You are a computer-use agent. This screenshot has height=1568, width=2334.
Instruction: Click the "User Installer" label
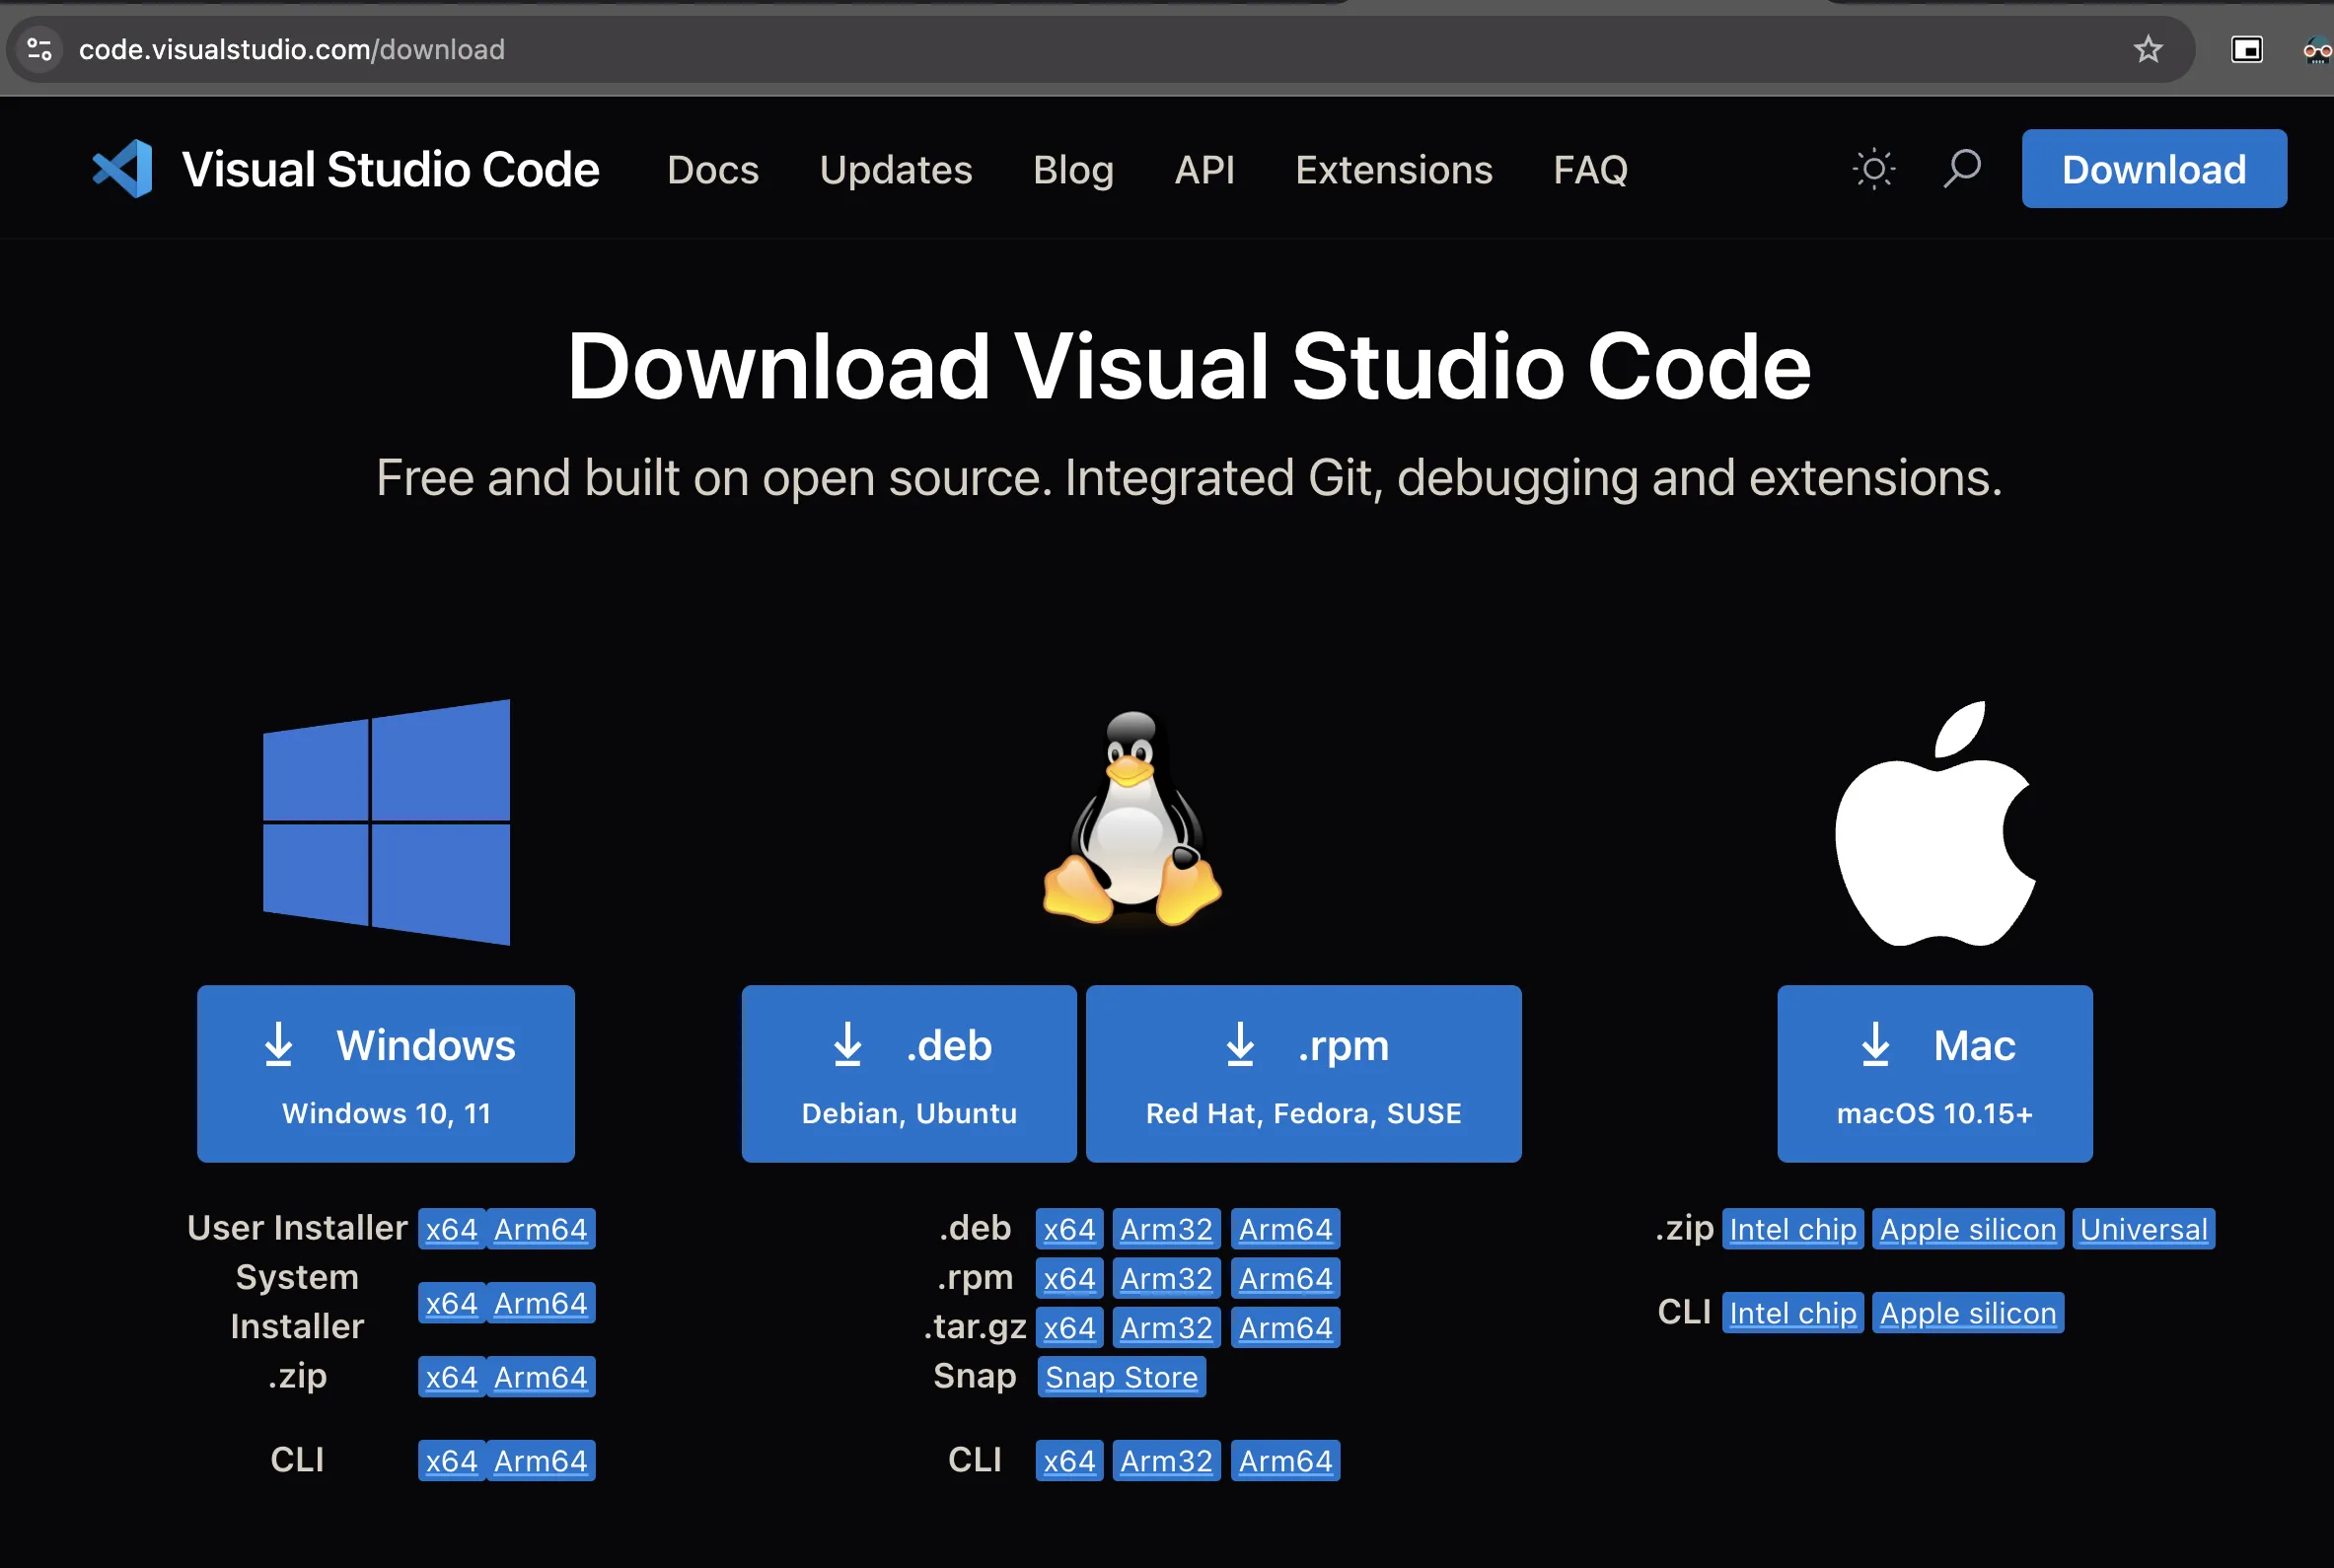[297, 1228]
